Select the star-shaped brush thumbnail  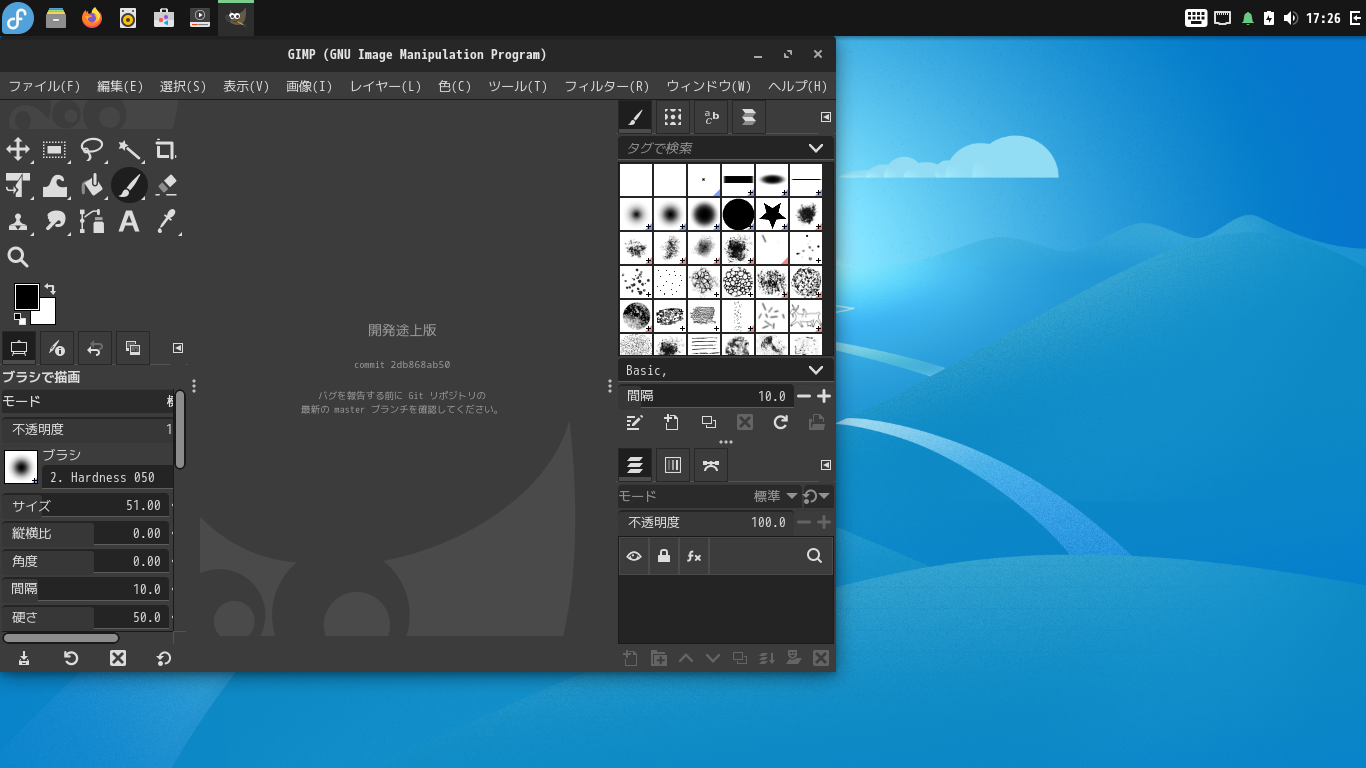772,214
